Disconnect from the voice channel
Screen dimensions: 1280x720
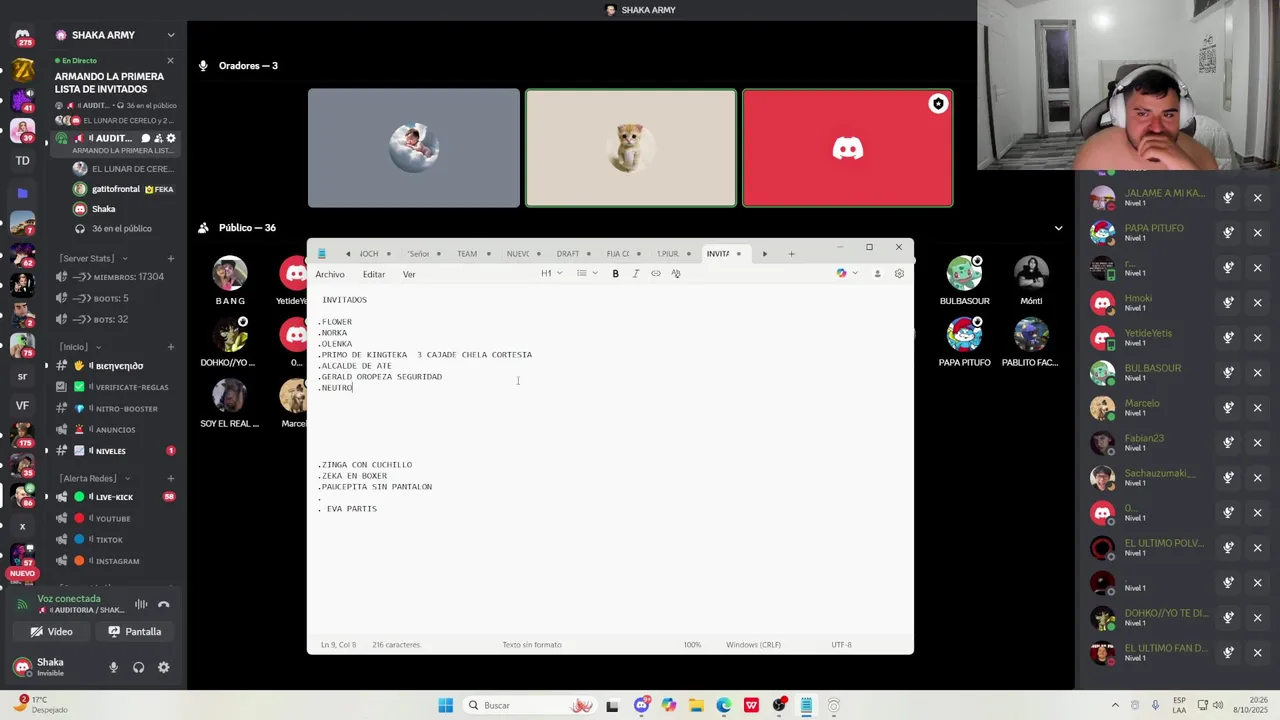pos(164,604)
